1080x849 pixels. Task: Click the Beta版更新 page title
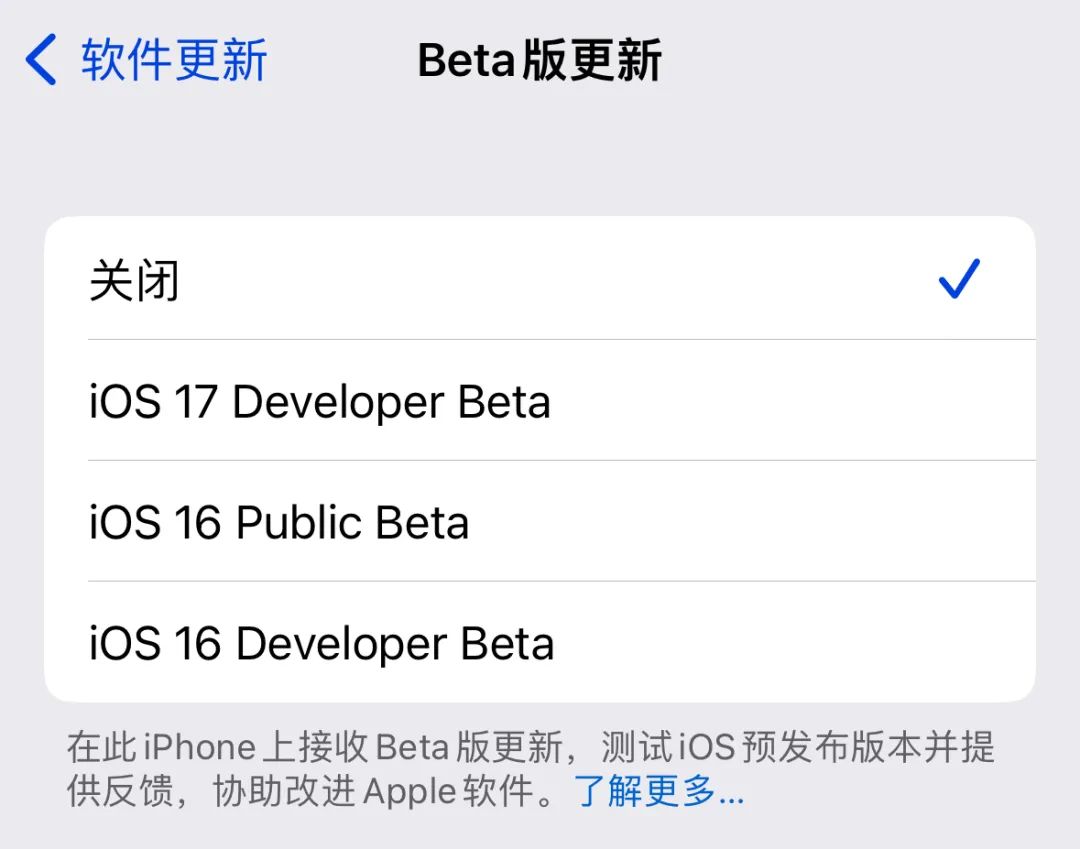[539, 60]
